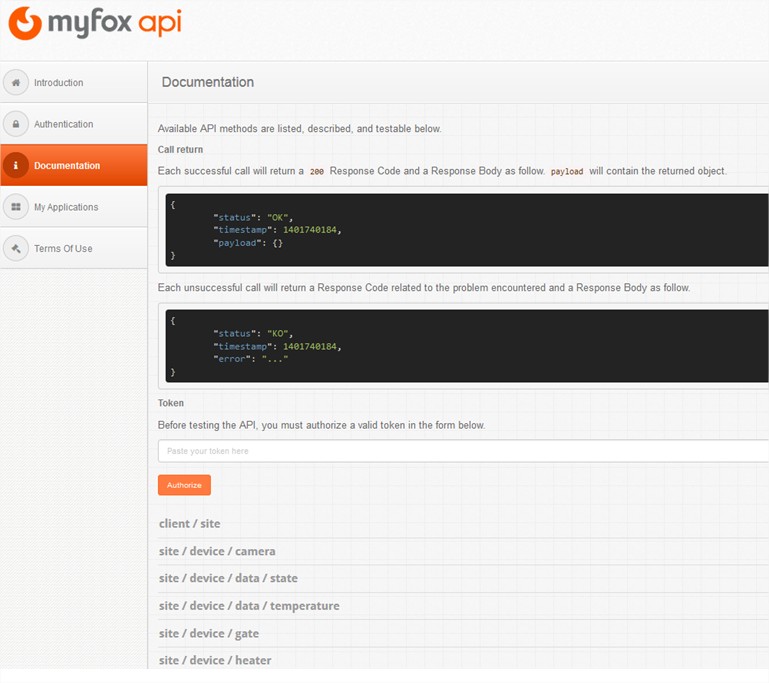The image size is (769, 683).
Task: Click the home icon beside Introduction
Action: pyautogui.click(x=16, y=82)
